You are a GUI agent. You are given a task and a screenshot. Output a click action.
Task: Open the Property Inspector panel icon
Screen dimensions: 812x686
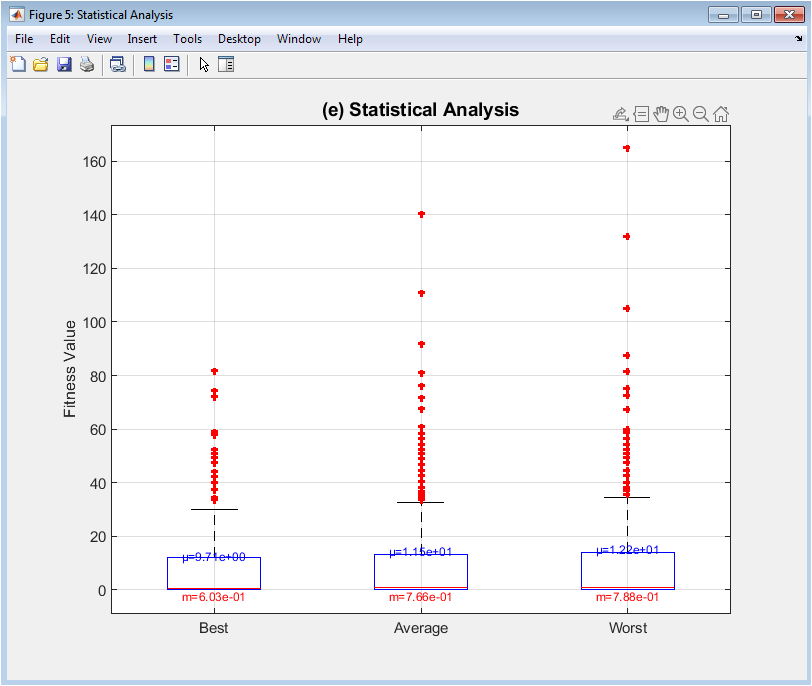click(x=226, y=64)
